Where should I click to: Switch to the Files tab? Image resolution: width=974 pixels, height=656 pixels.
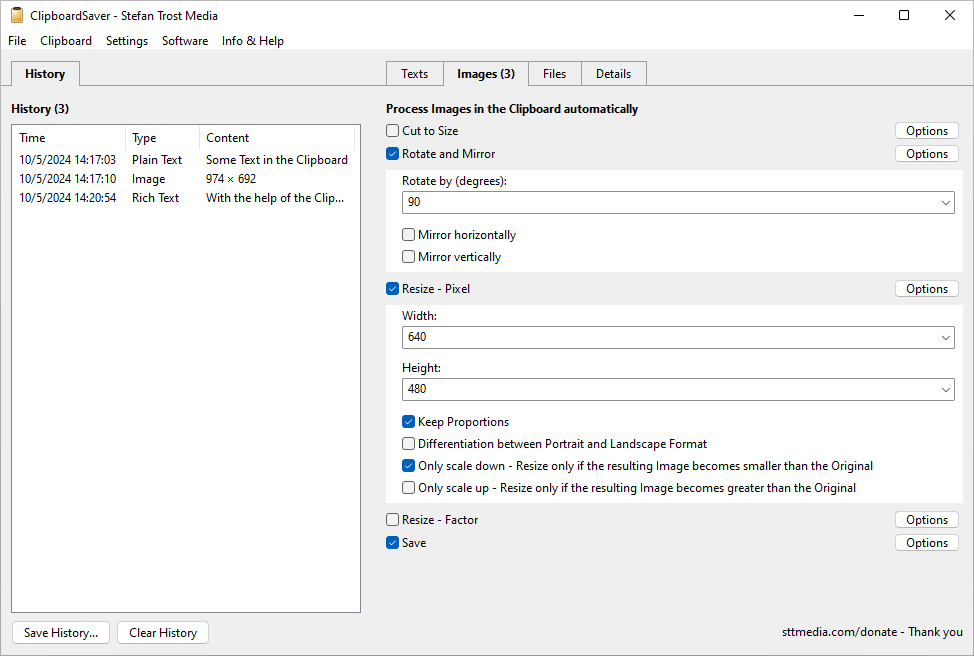pyautogui.click(x=554, y=74)
